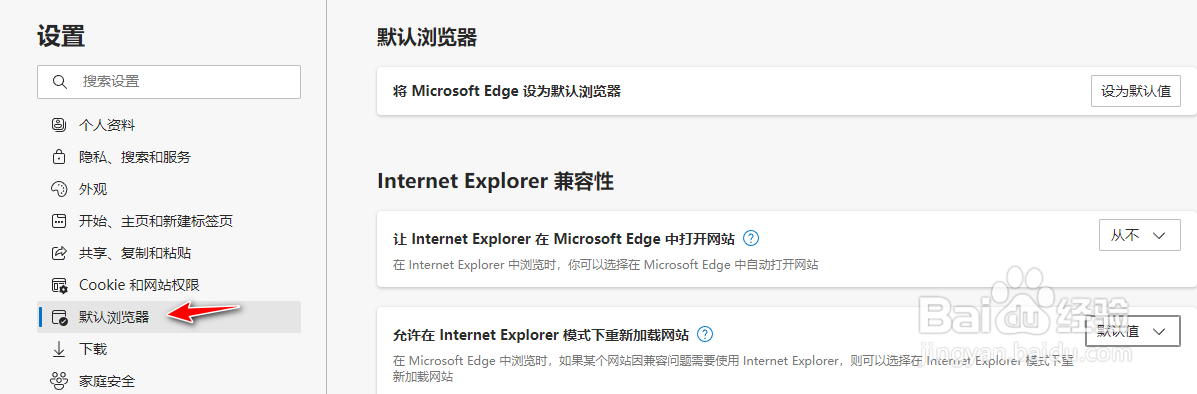The image size is (1197, 394).
Task: Select 默认浏览器 in the sidebar
Action: [169, 317]
